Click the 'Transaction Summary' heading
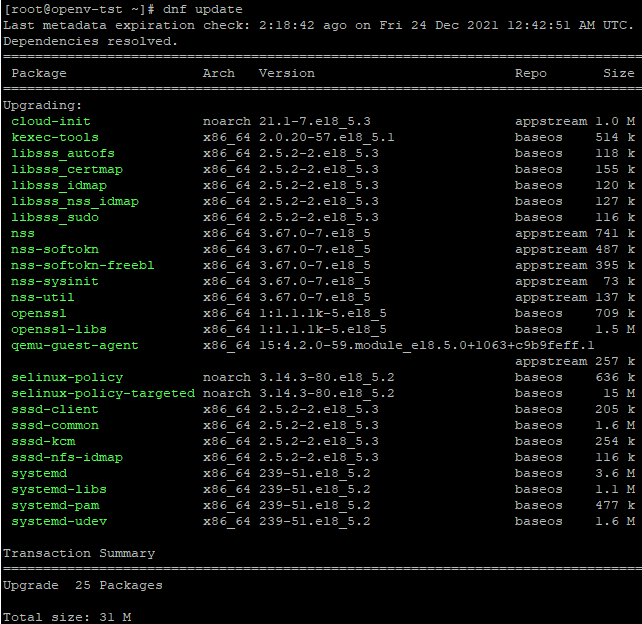 coord(79,553)
